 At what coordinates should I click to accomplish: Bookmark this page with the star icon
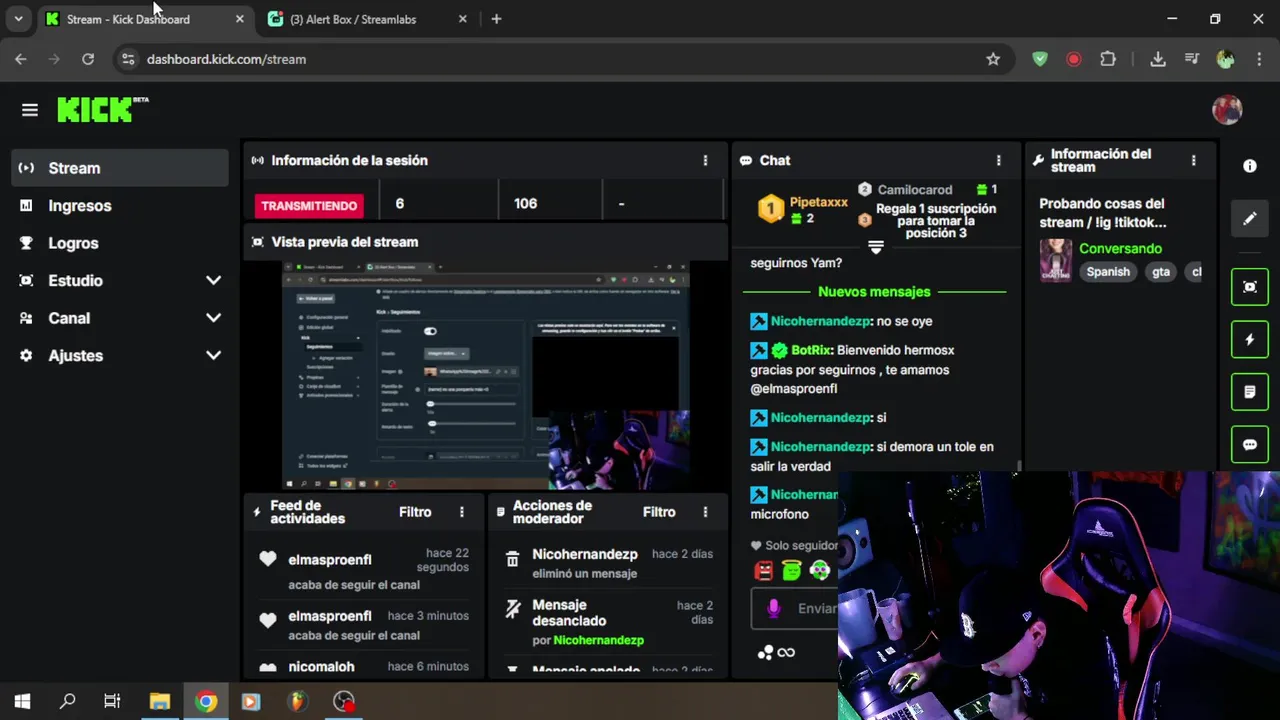[x=993, y=59]
